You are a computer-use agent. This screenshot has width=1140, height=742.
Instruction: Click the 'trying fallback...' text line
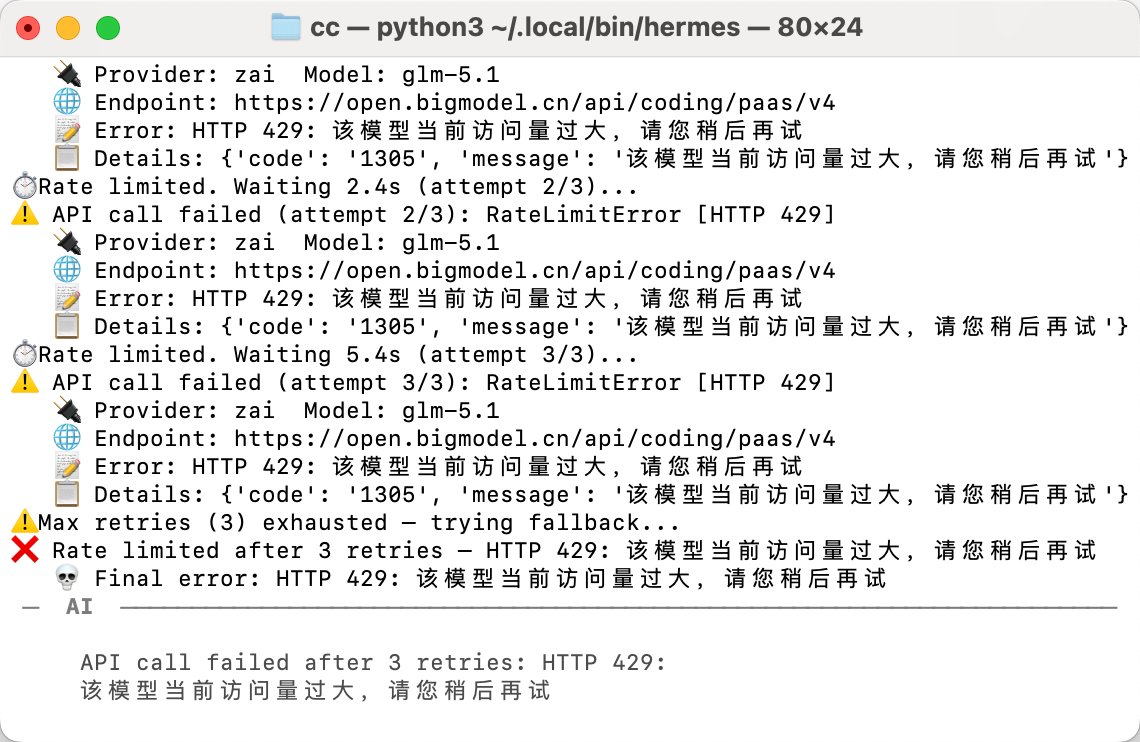pos(554,523)
